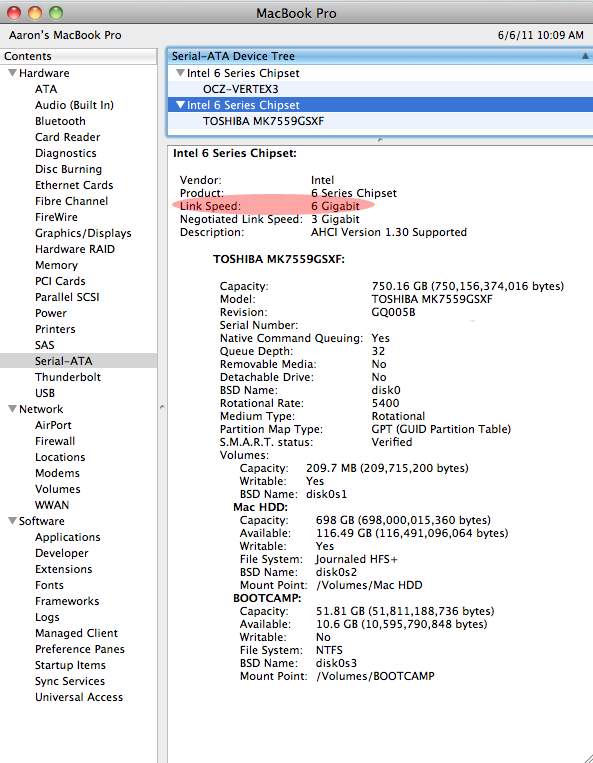Image resolution: width=593 pixels, height=763 pixels.
Task: Select Bluetooth in sidebar
Action: (60, 121)
